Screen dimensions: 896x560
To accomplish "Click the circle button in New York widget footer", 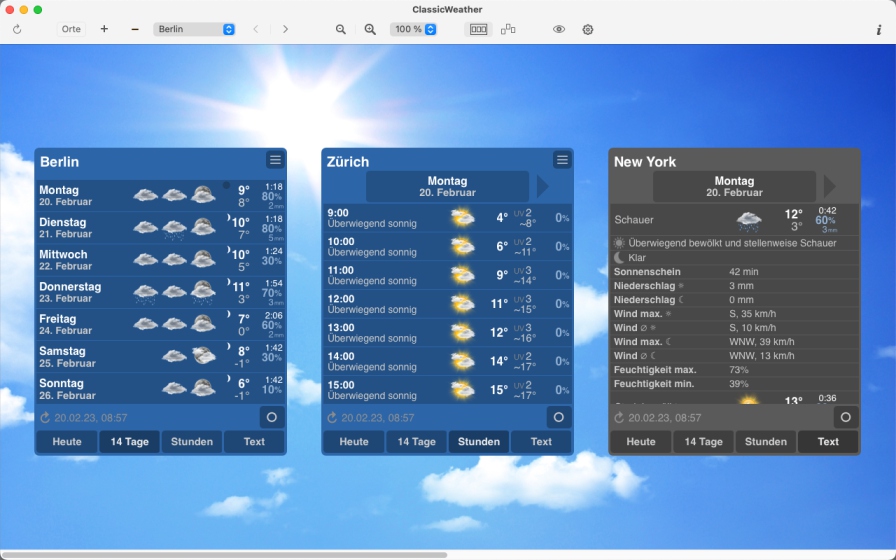I will [846, 417].
